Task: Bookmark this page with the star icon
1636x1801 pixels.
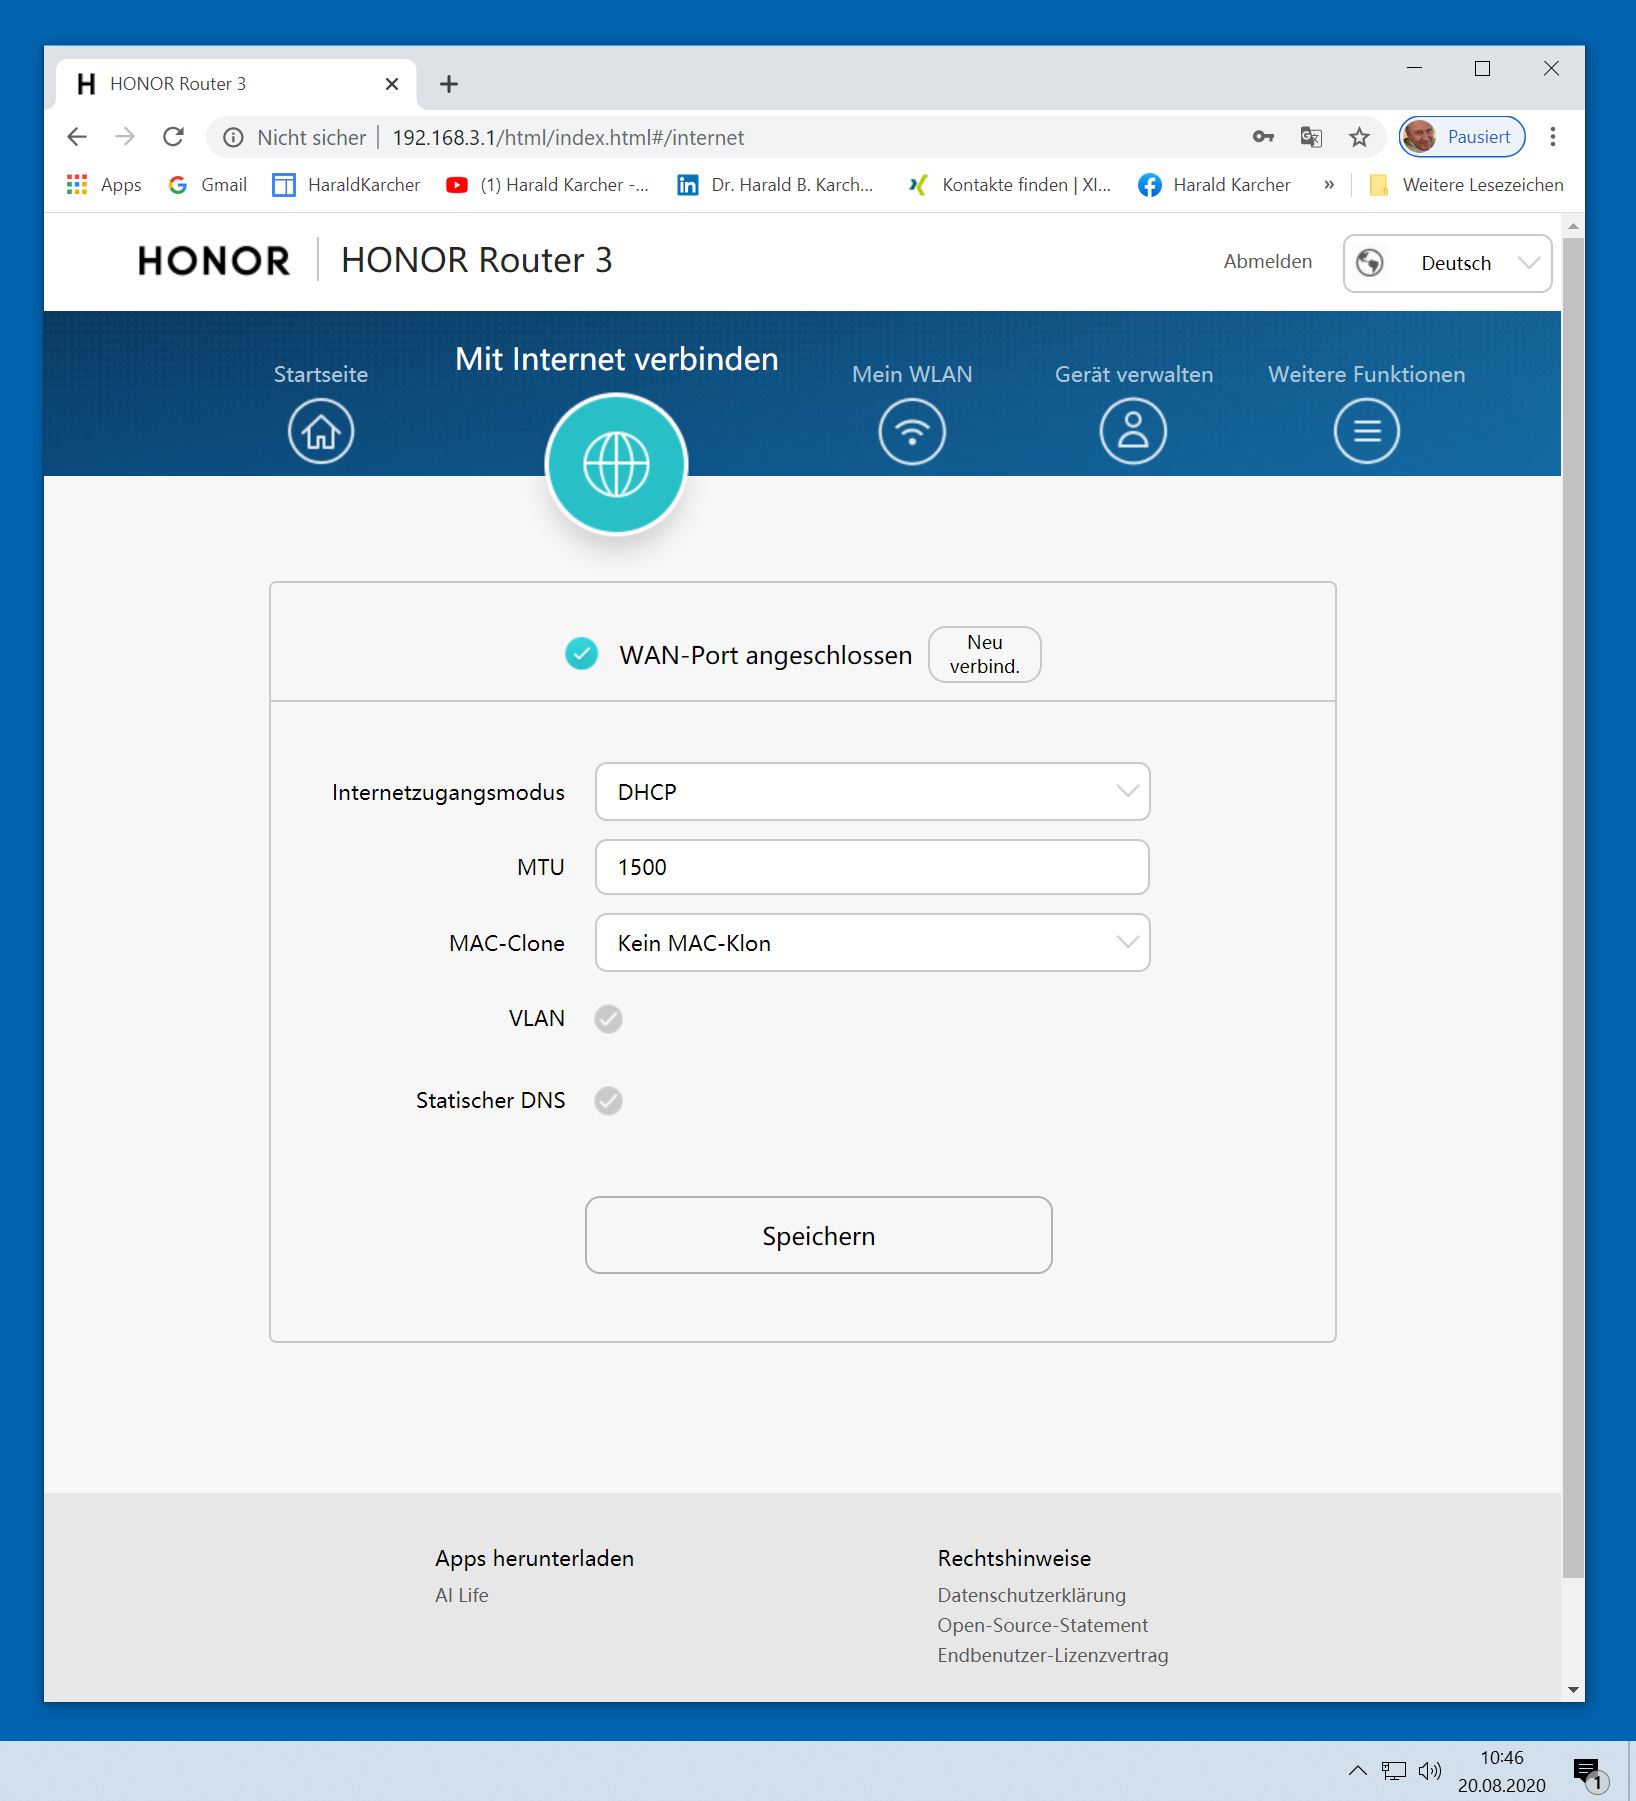Action: [1359, 137]
